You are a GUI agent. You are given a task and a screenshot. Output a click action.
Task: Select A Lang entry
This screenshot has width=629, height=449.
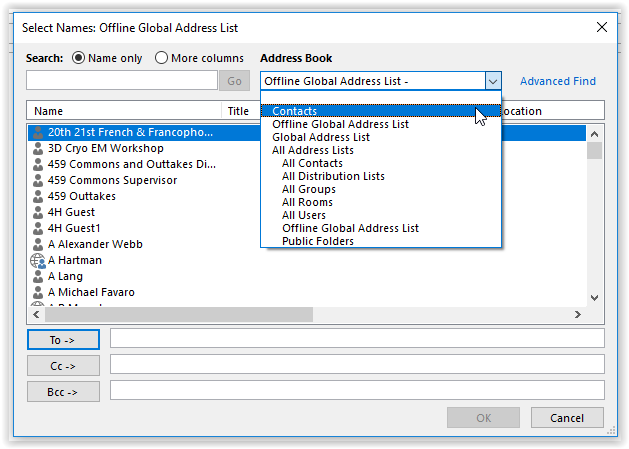click(65, 276)
